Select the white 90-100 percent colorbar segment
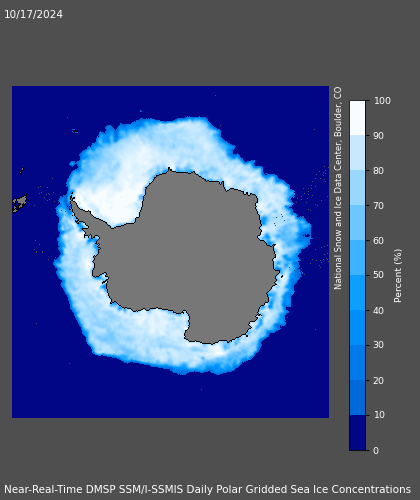The height and width of the screenshot is (500, 420). [357, 118]
